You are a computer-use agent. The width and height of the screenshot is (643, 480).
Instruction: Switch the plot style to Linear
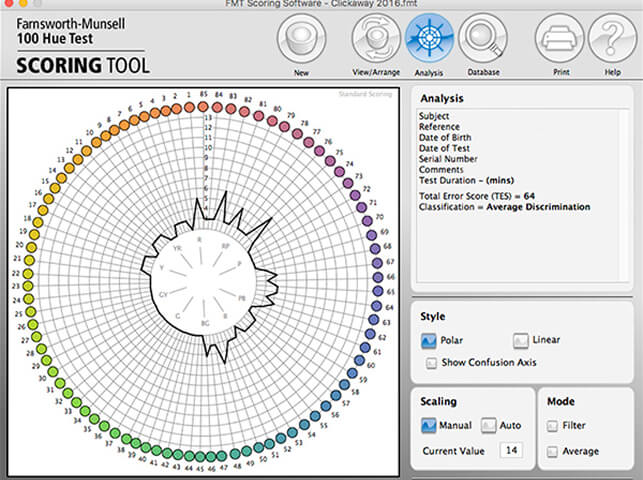[521, 342]
